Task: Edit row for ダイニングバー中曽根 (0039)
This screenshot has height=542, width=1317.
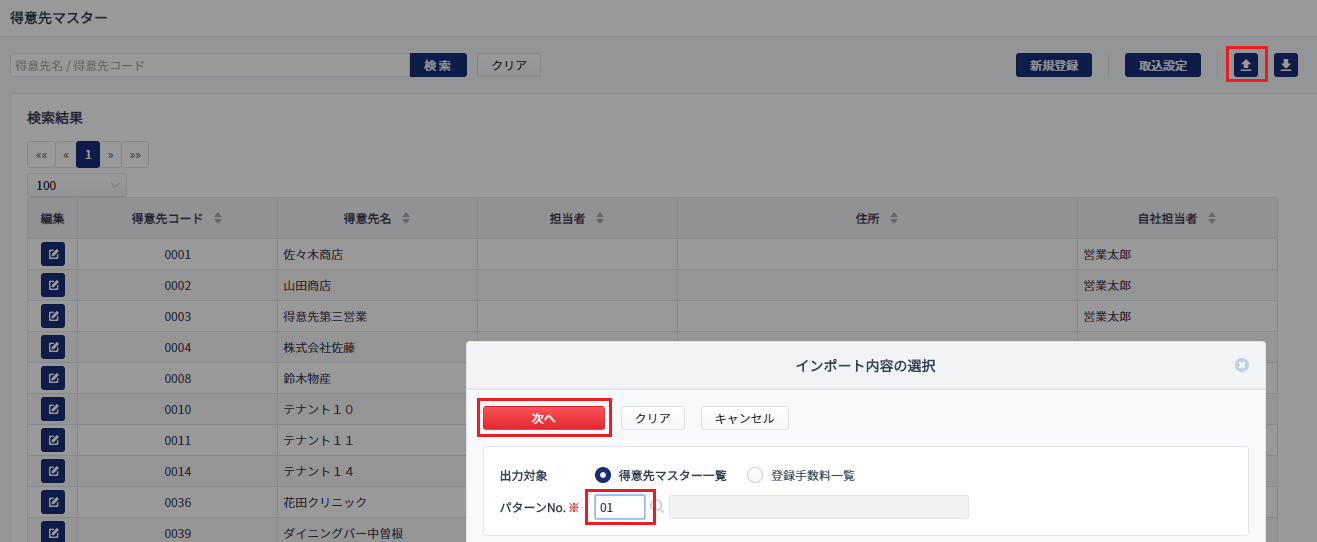Action: [53, 532]
